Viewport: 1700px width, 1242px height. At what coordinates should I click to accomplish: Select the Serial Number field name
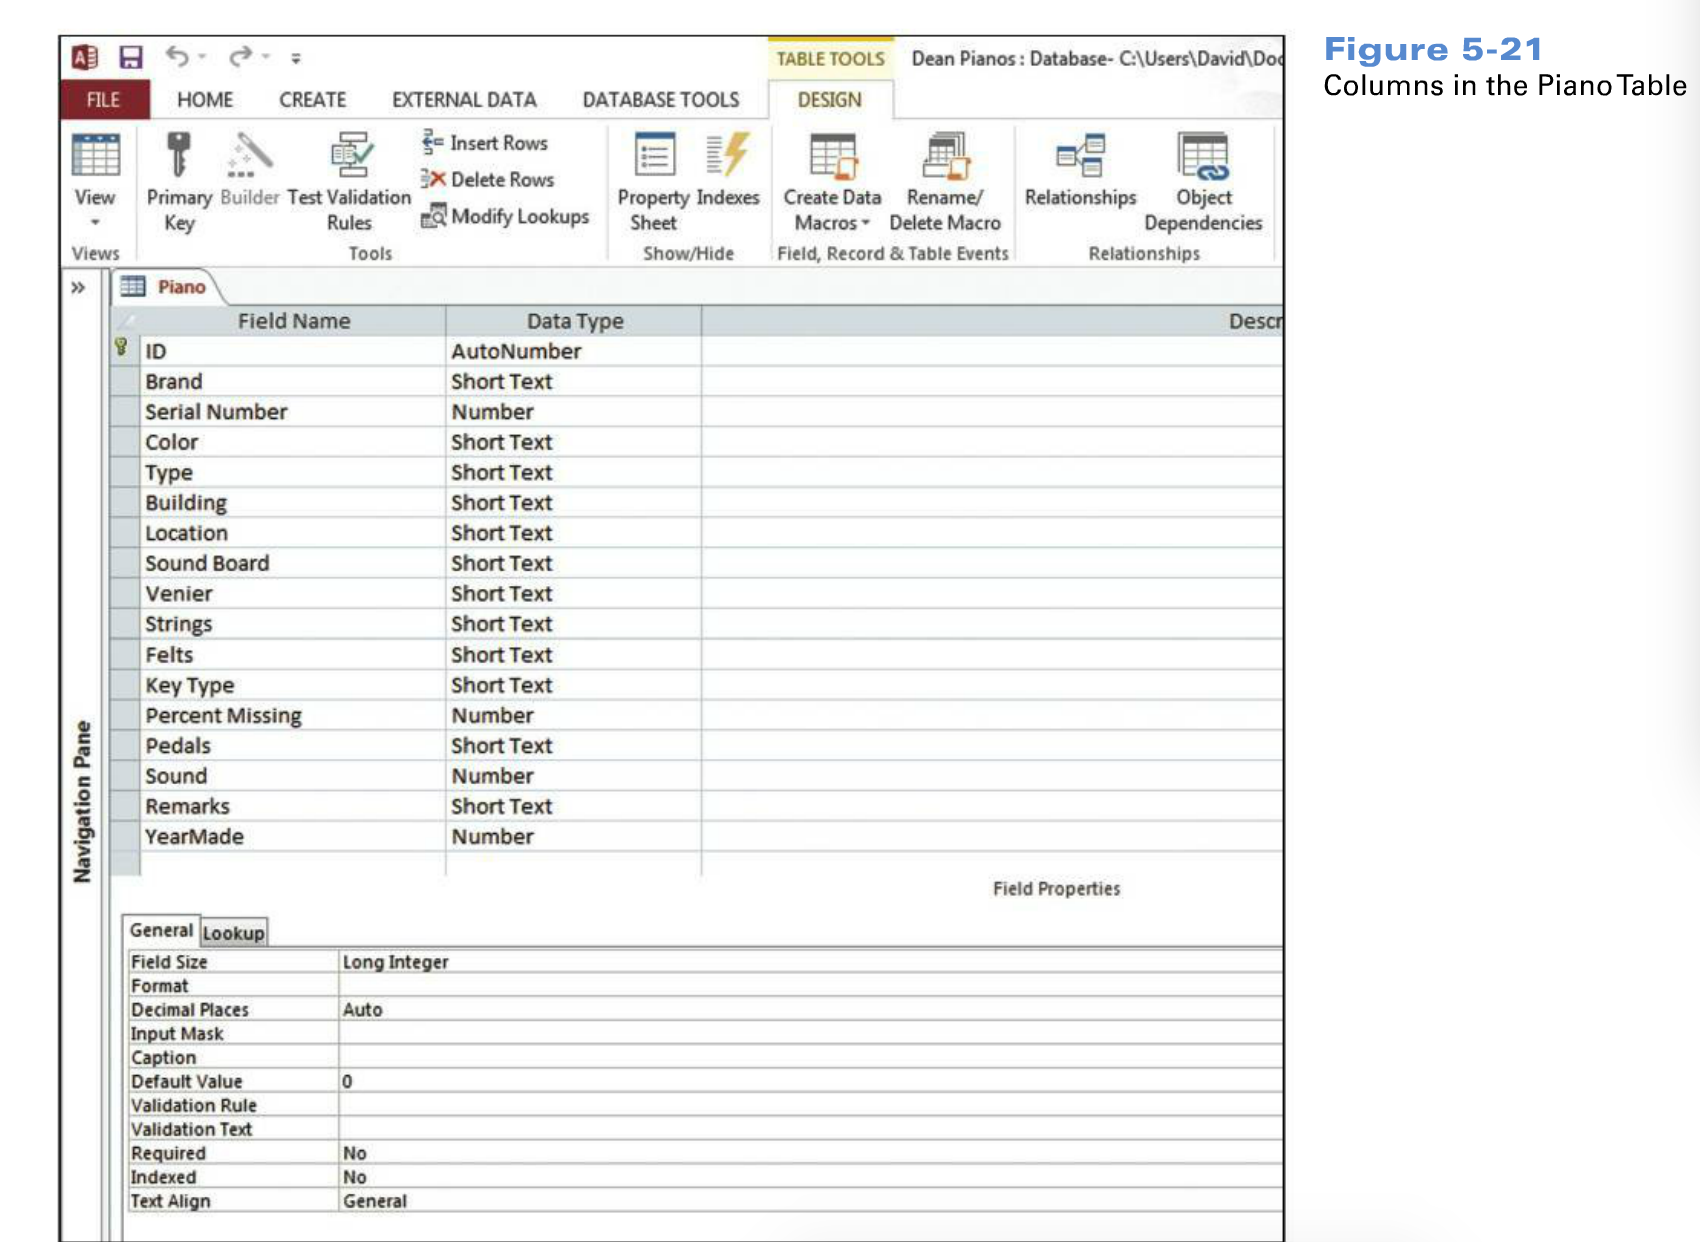293,412
